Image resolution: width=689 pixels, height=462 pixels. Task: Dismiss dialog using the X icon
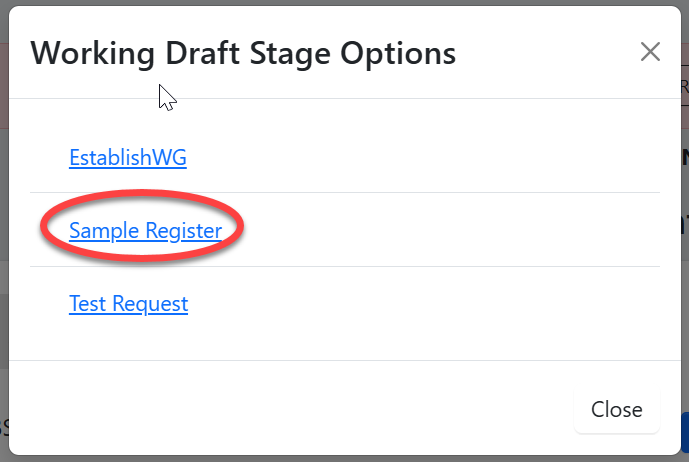tap(650, 52)
